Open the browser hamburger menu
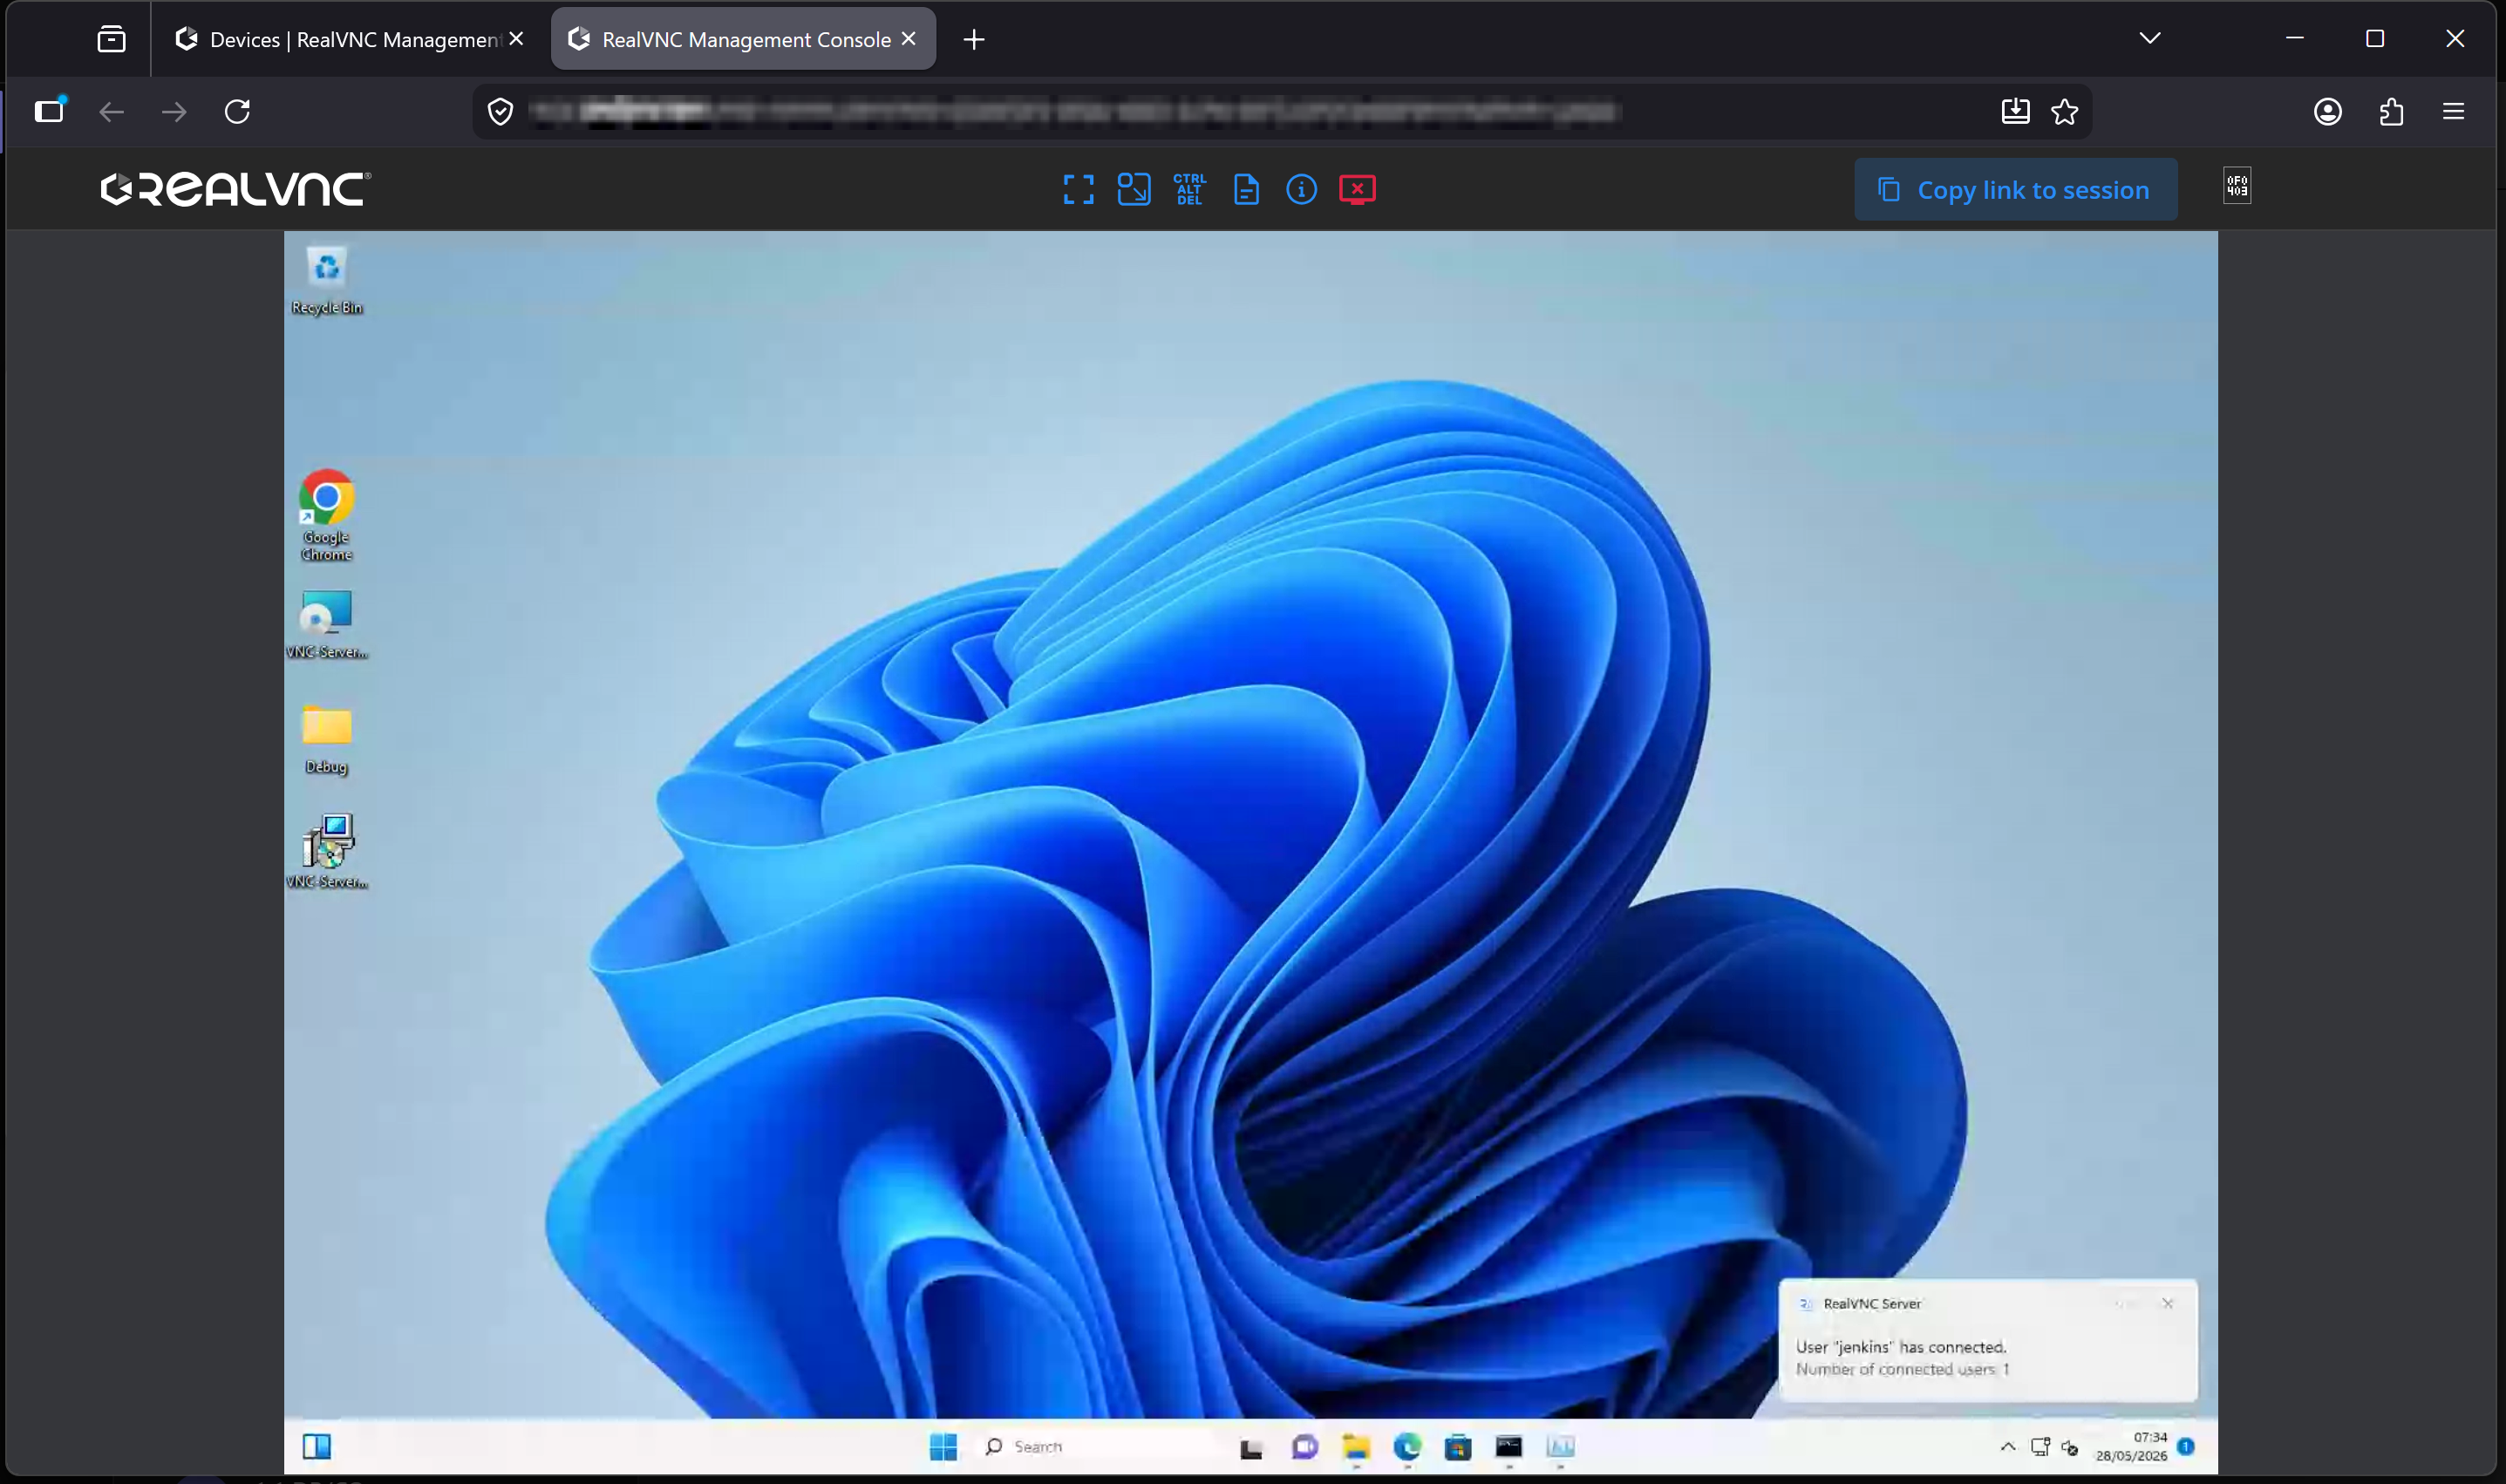Screen dimensions: 2506x1484 [2453, 111]
